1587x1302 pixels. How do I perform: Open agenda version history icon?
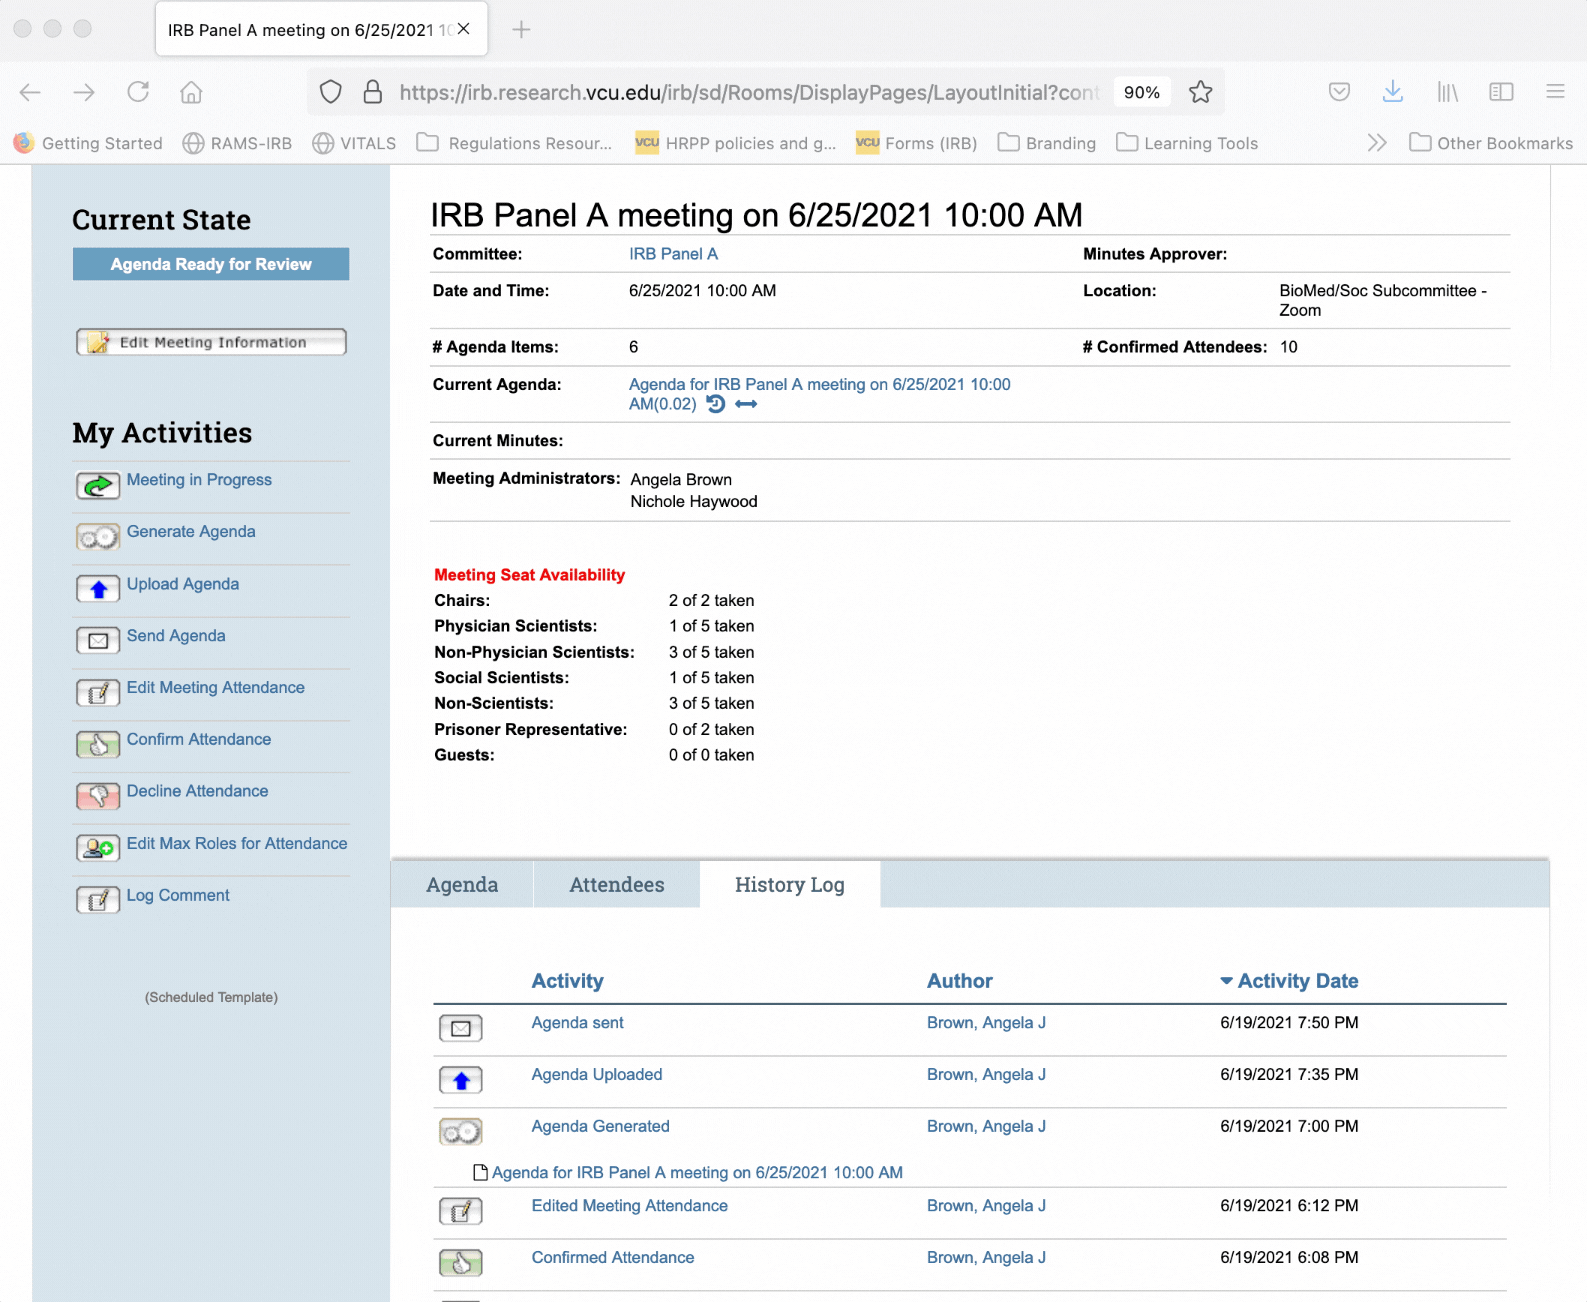(x=716, y=404)
